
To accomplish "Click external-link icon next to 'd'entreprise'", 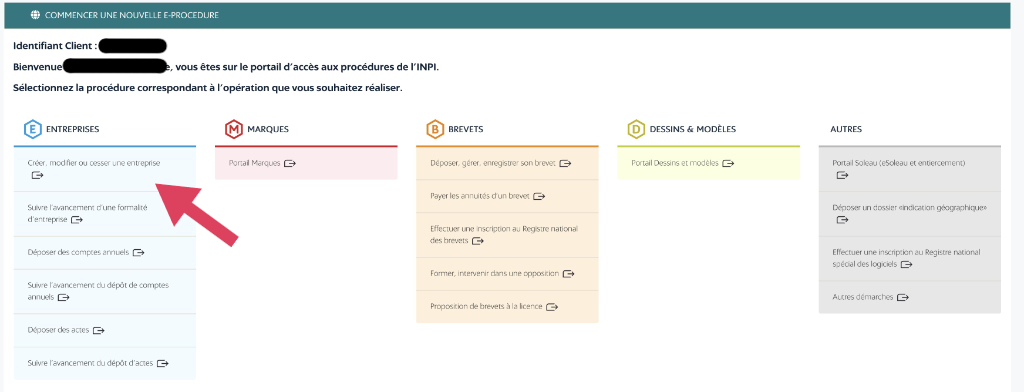I will [x=77, y=220].
